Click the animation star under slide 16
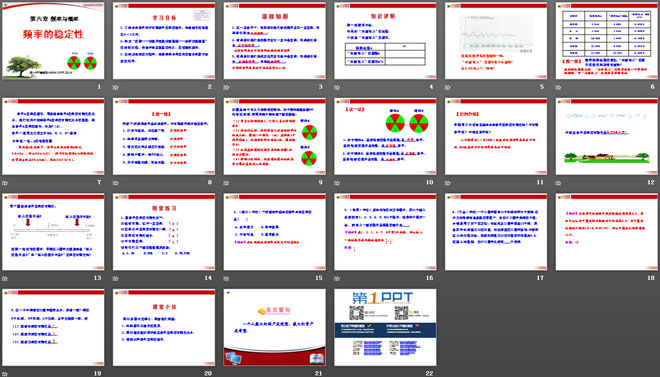Viewport: 660px width, 377px height. [337, 279]
